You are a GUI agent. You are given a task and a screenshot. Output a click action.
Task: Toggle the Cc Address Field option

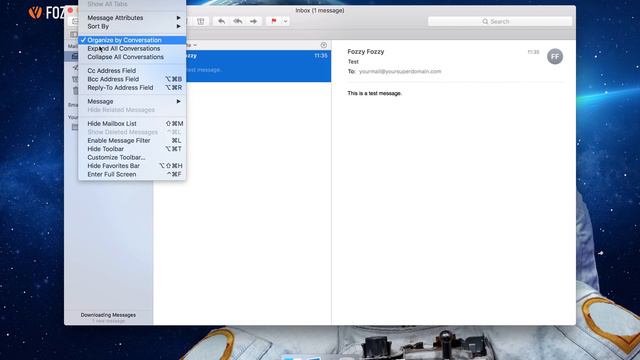132,71
